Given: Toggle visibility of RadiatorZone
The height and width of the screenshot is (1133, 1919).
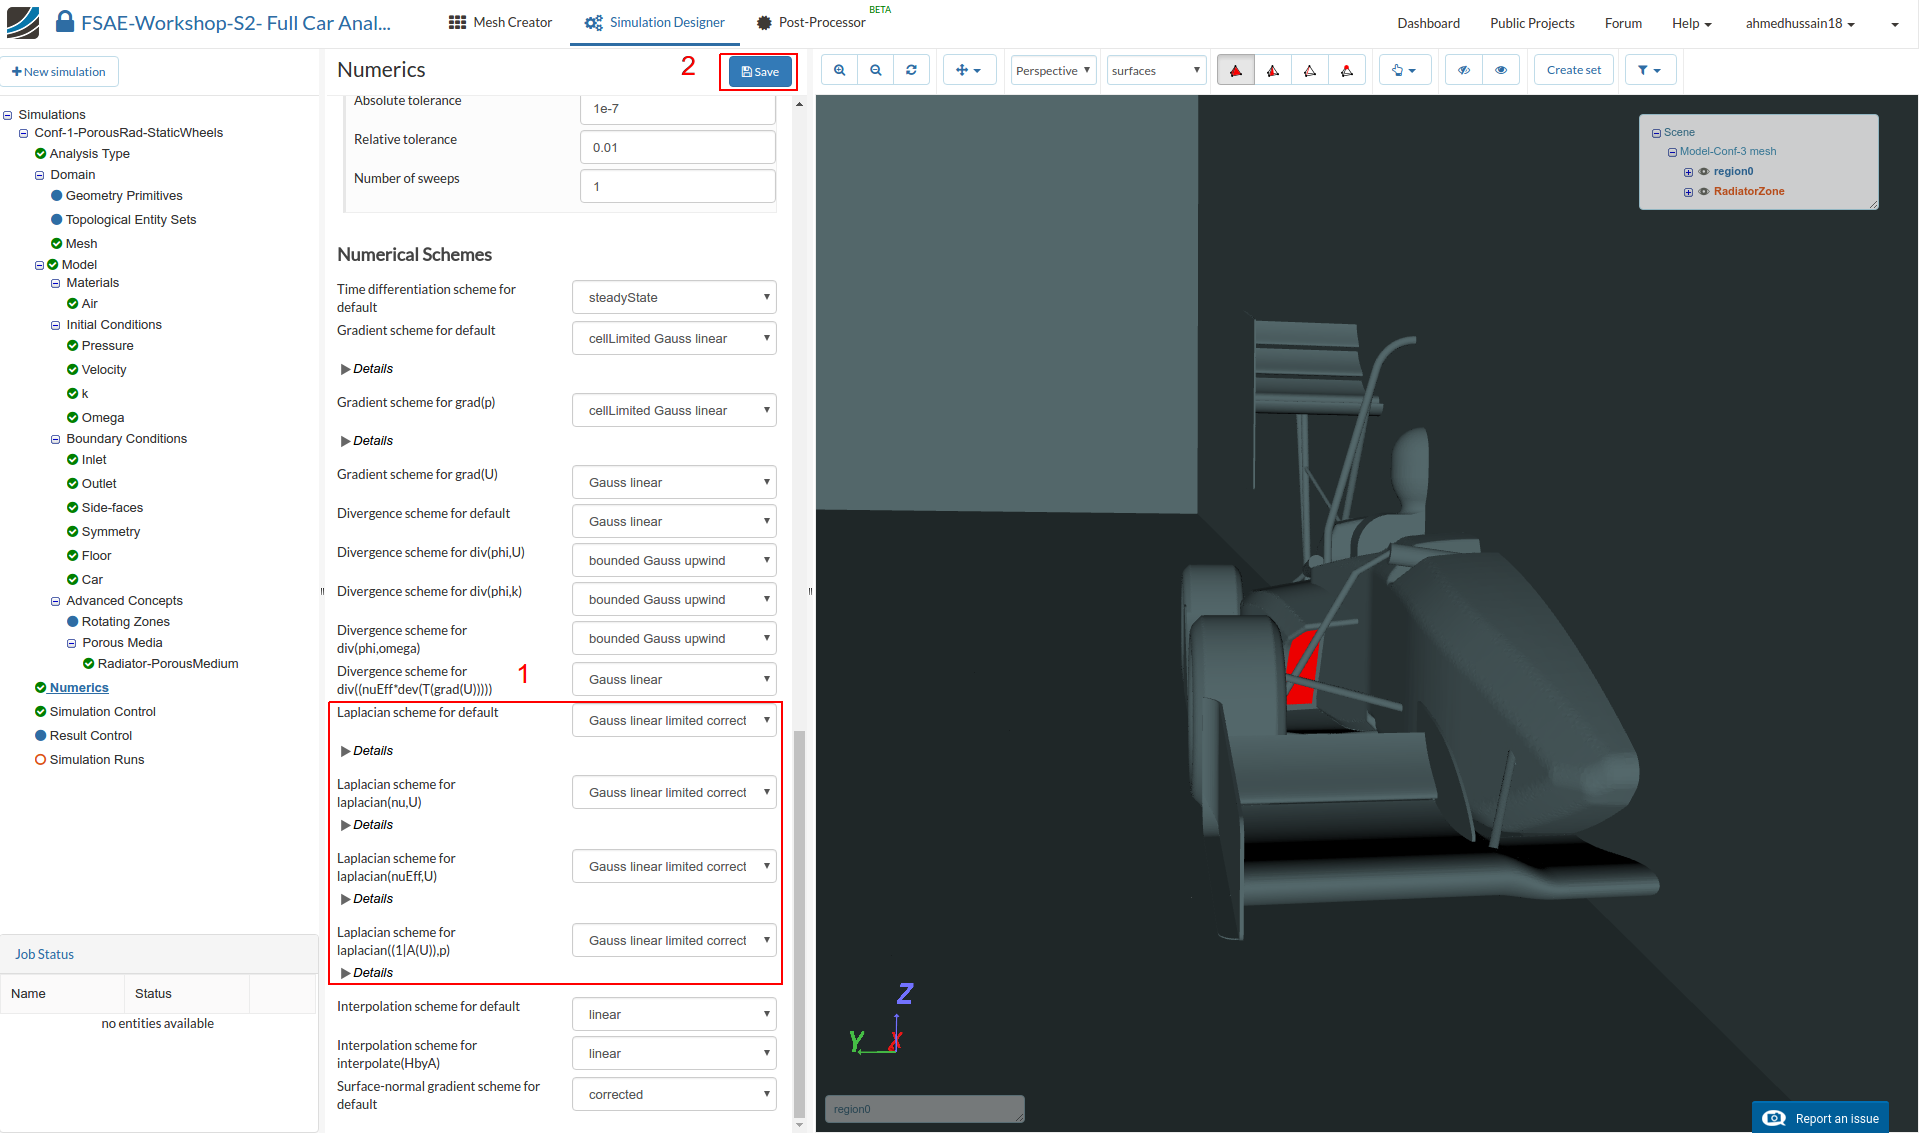Looking at the screenshot, I should coord(1705,191).
